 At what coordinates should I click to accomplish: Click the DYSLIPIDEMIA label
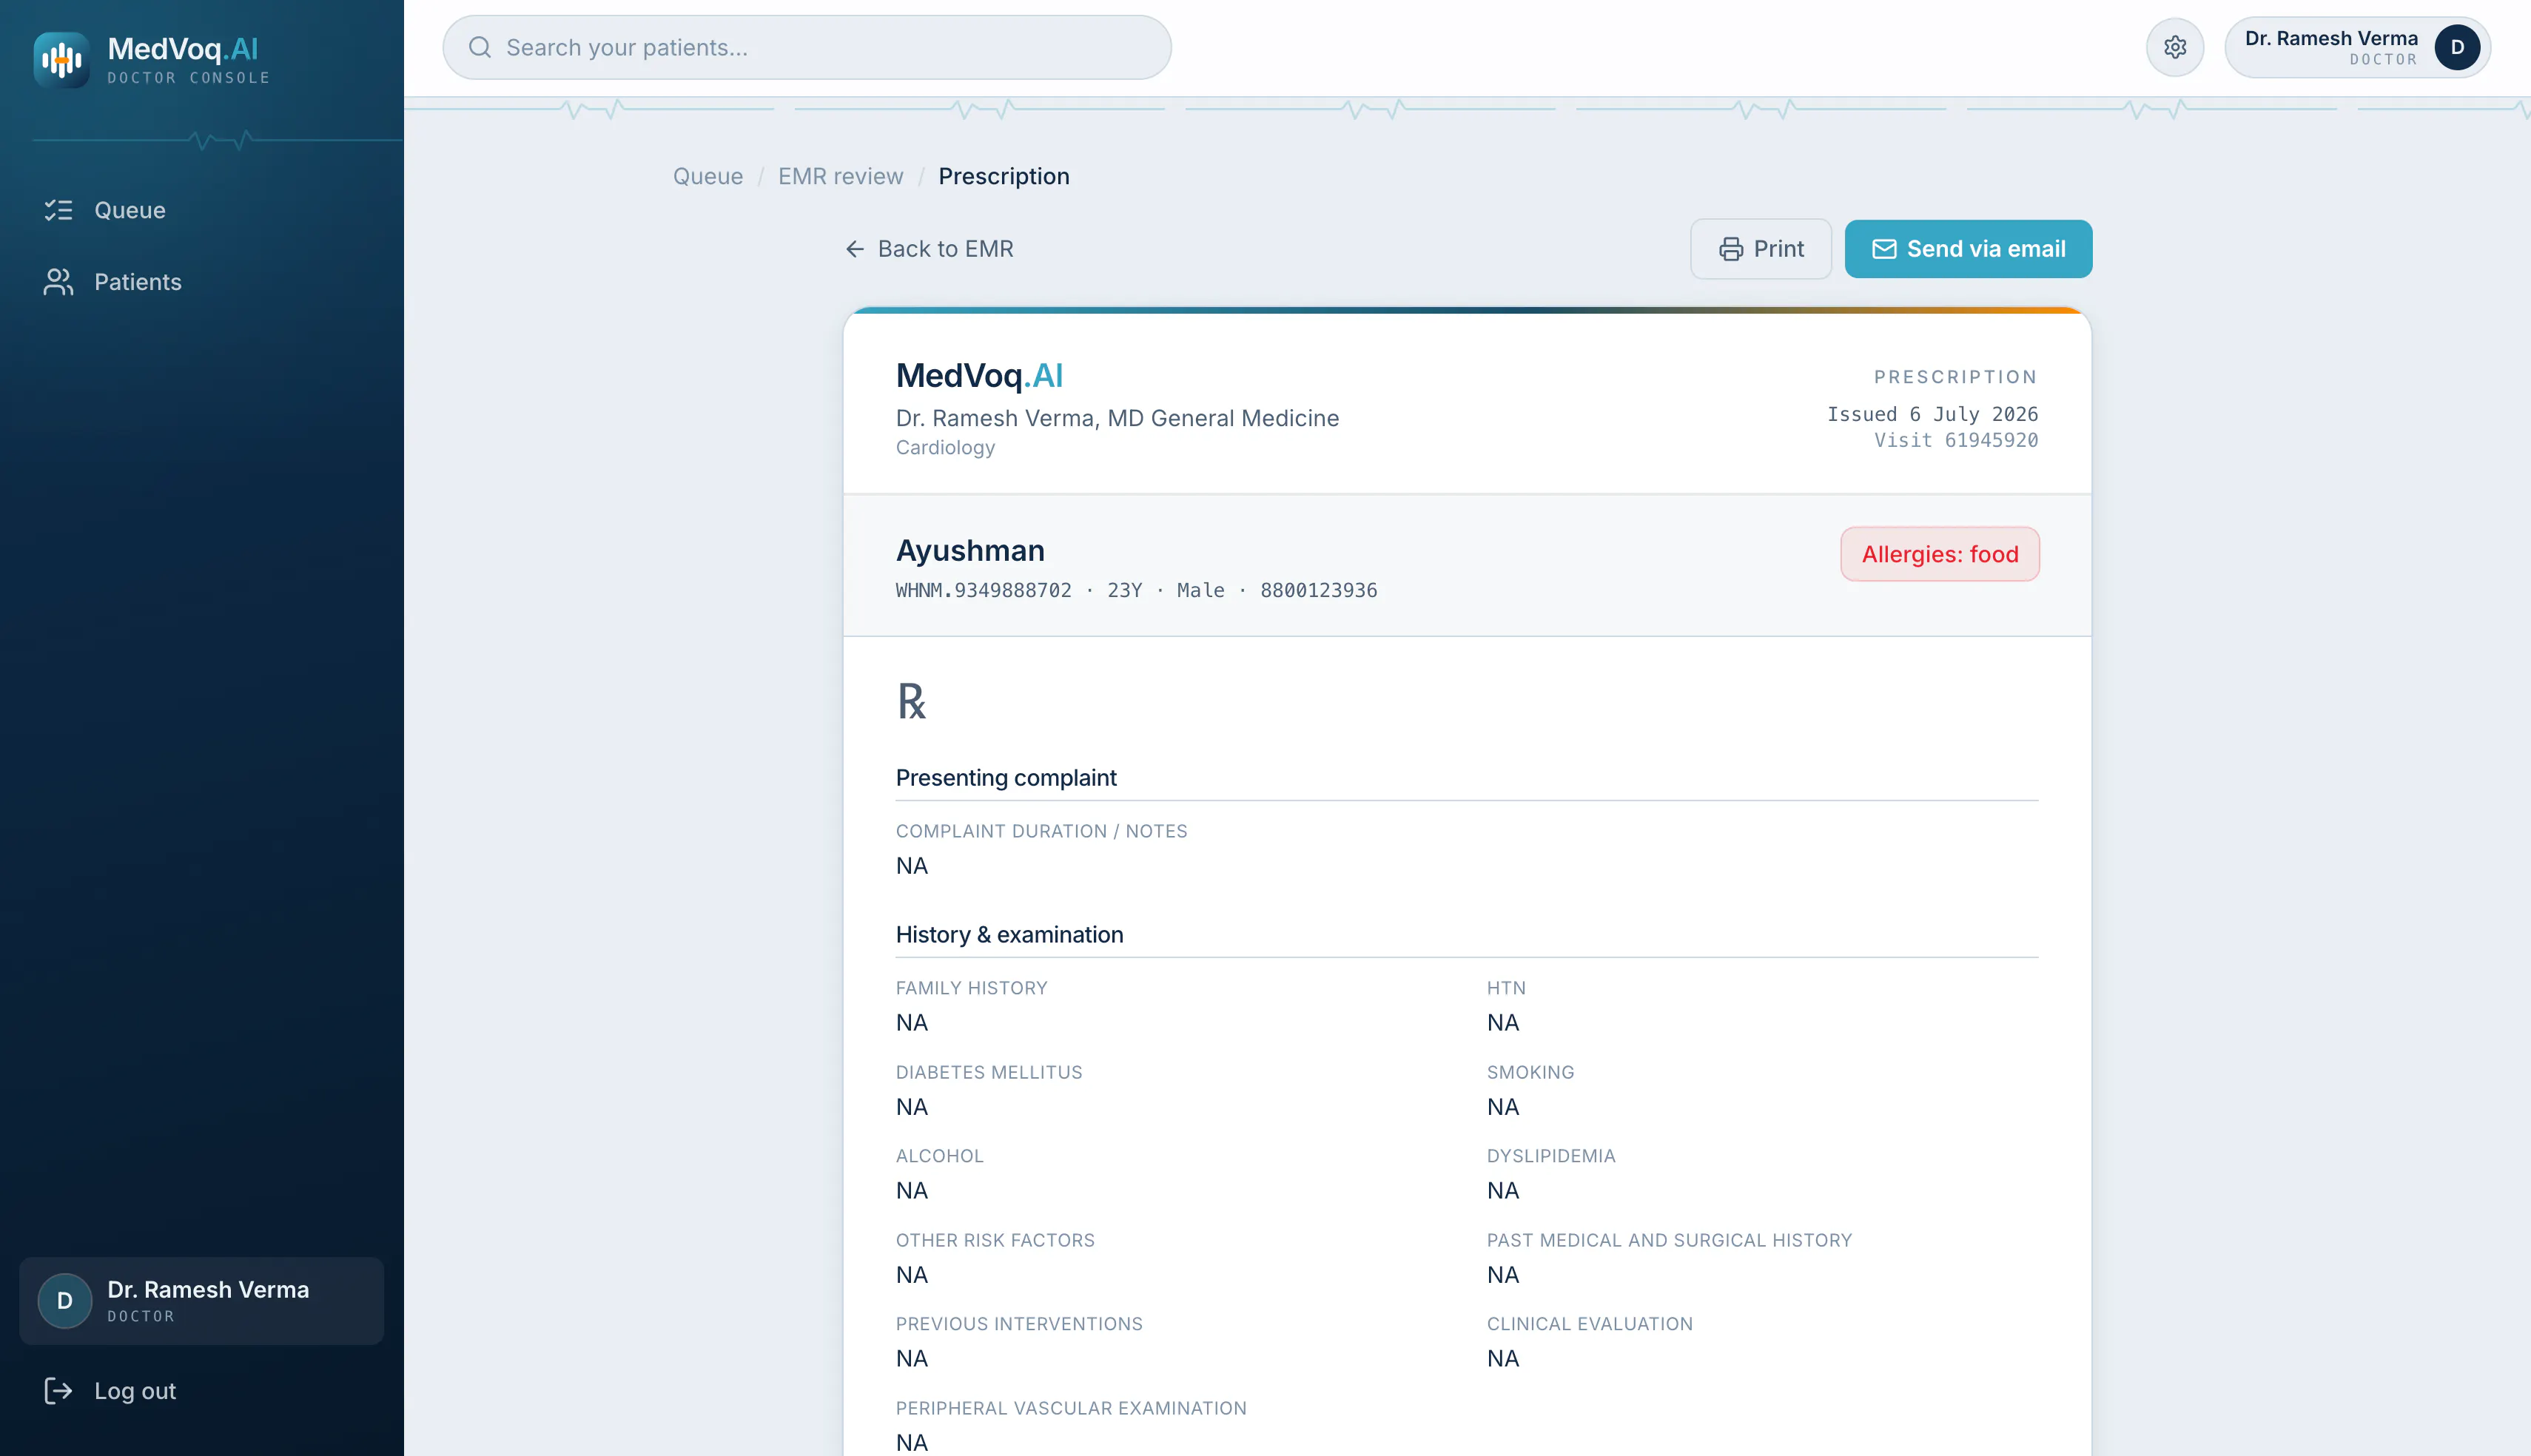coord(1551,1156)
